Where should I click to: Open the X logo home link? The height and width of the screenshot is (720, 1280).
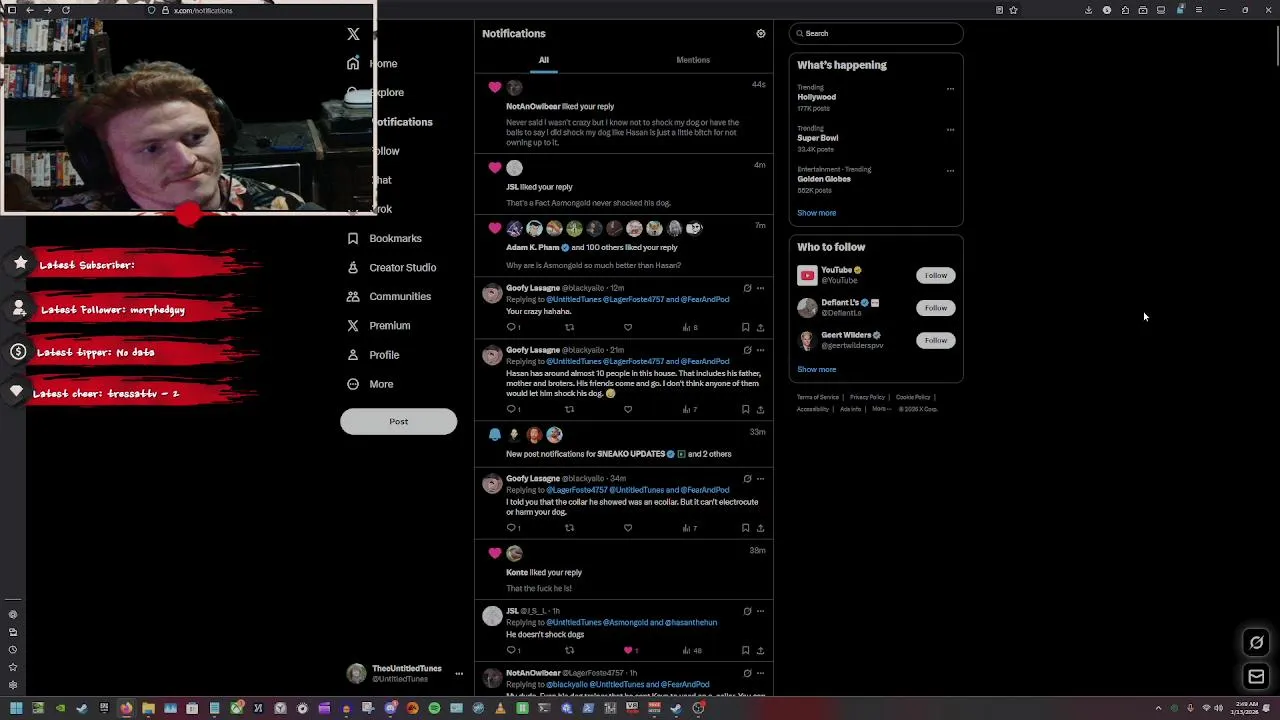coord(353,34)
